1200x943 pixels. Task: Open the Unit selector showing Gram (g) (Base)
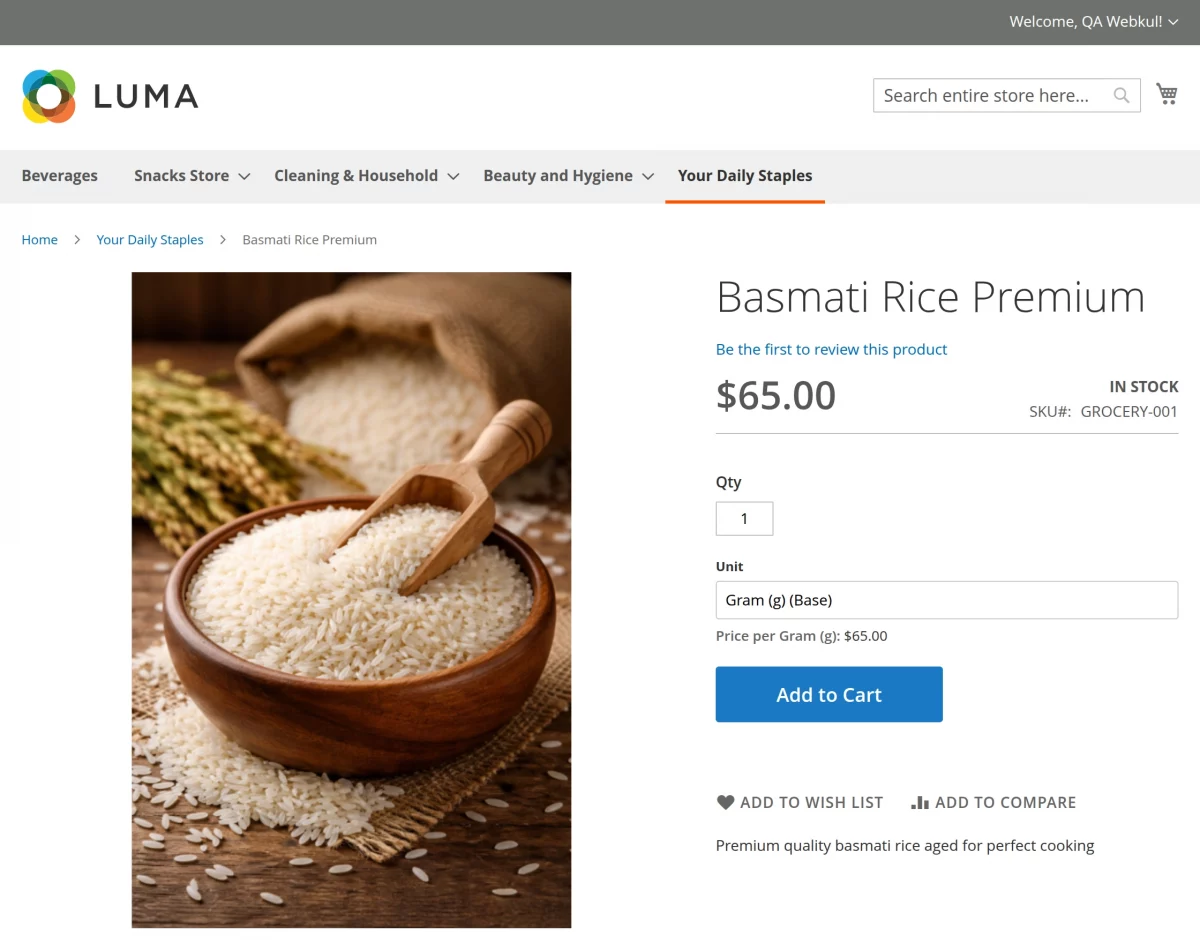(946, 599)
